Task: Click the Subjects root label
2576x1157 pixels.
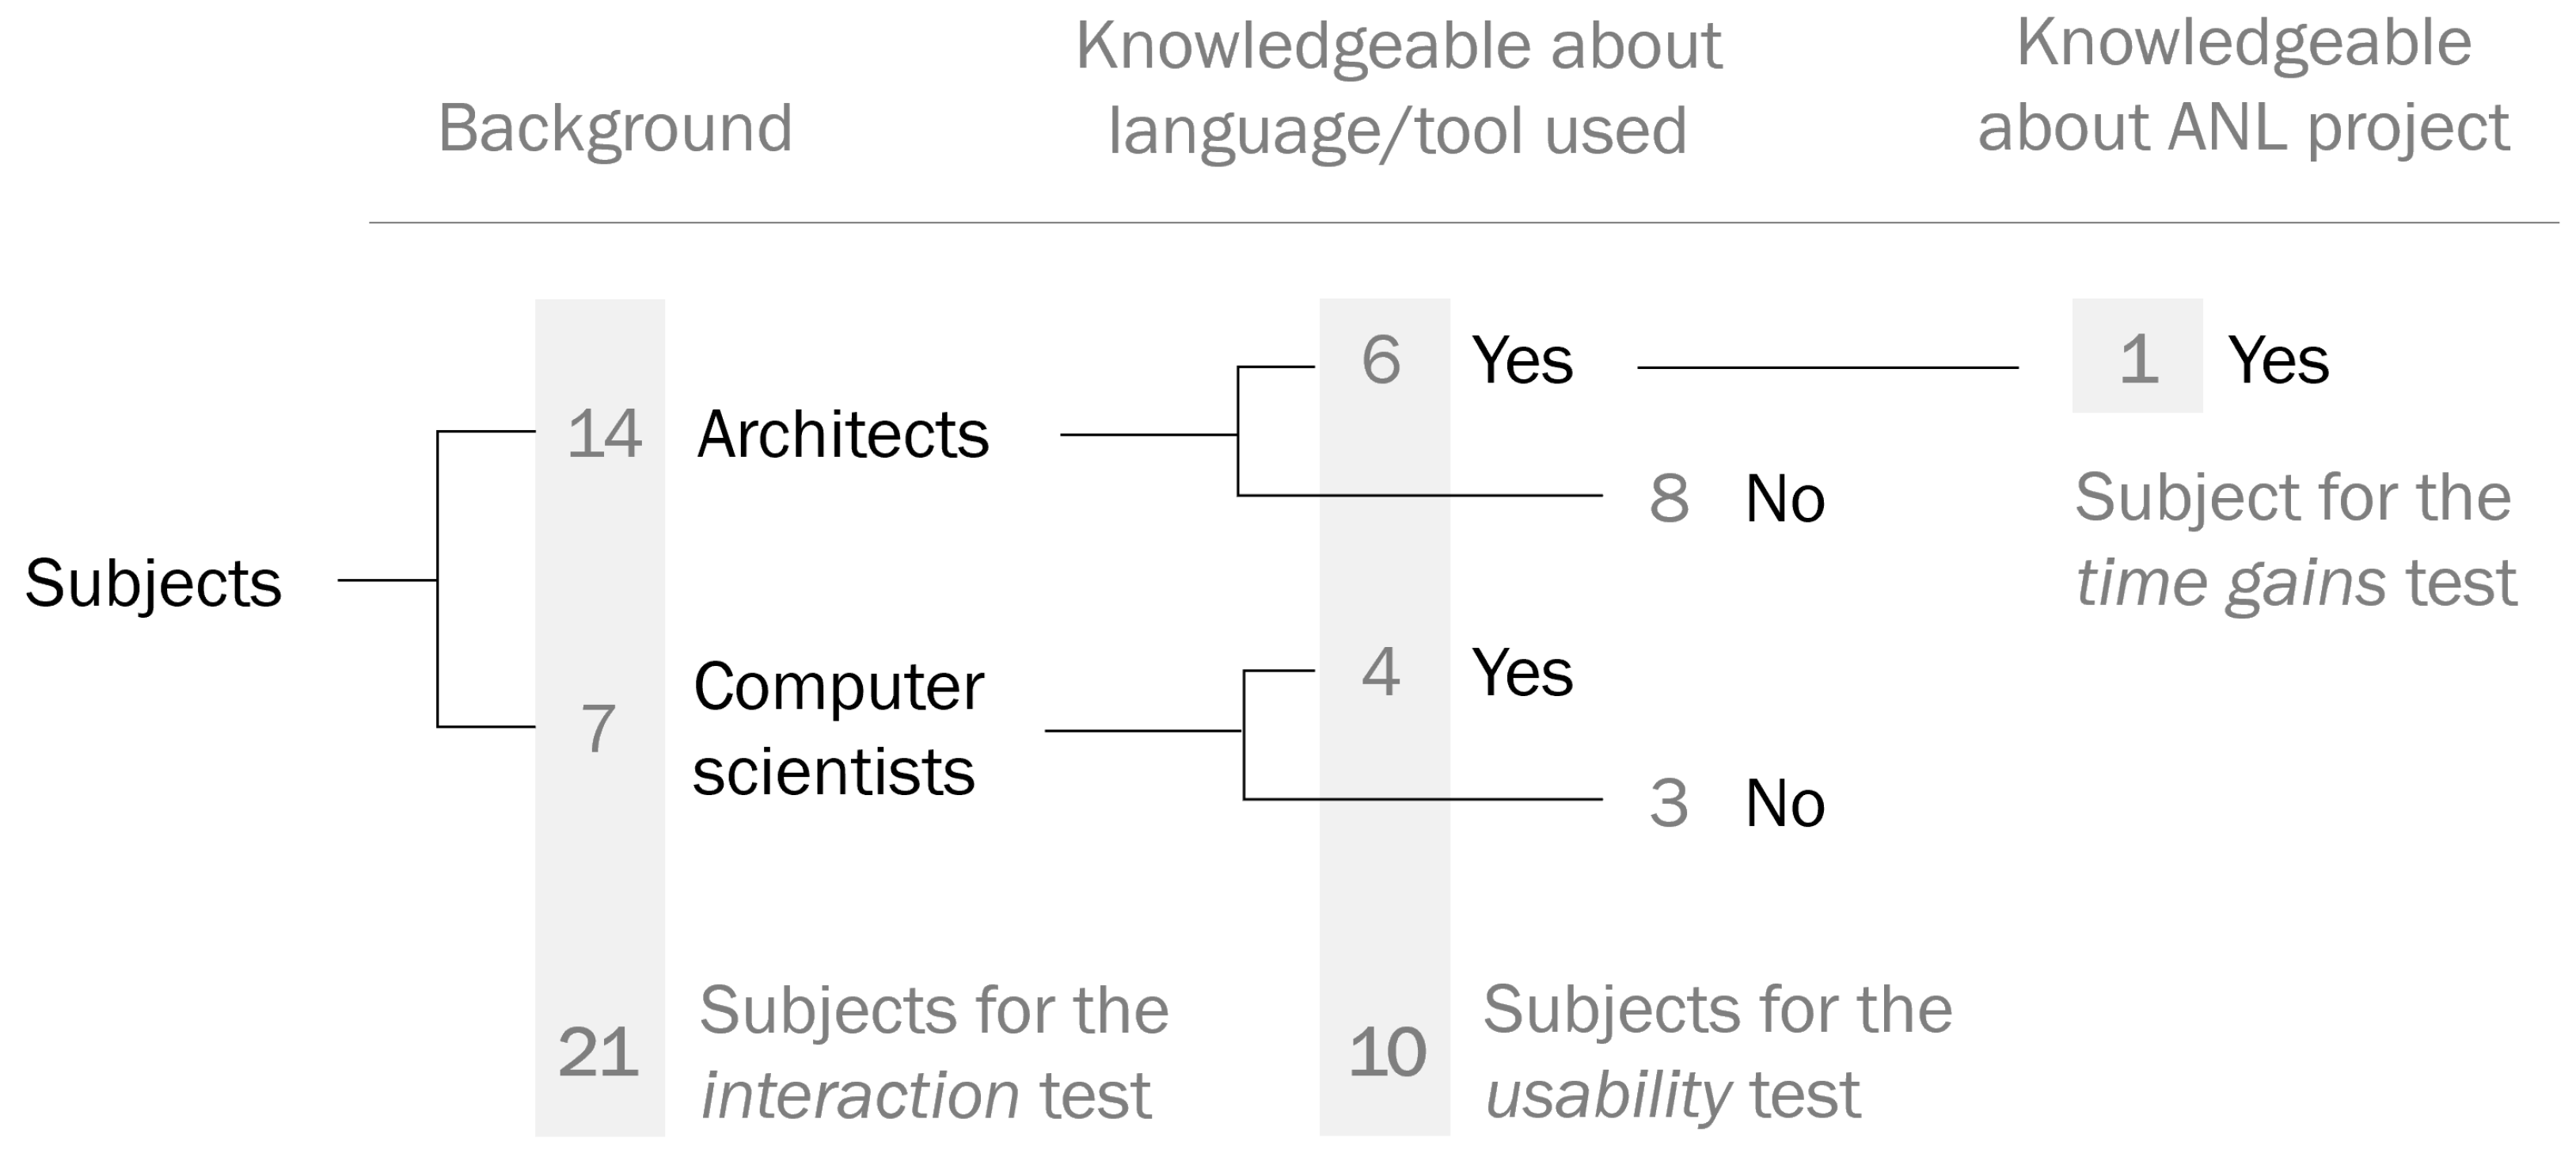Action: point(153,582)
